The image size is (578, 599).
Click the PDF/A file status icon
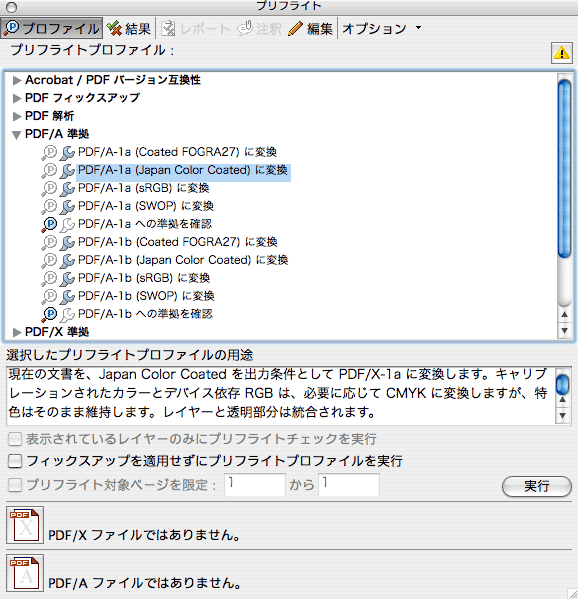(x=25, y=573)
